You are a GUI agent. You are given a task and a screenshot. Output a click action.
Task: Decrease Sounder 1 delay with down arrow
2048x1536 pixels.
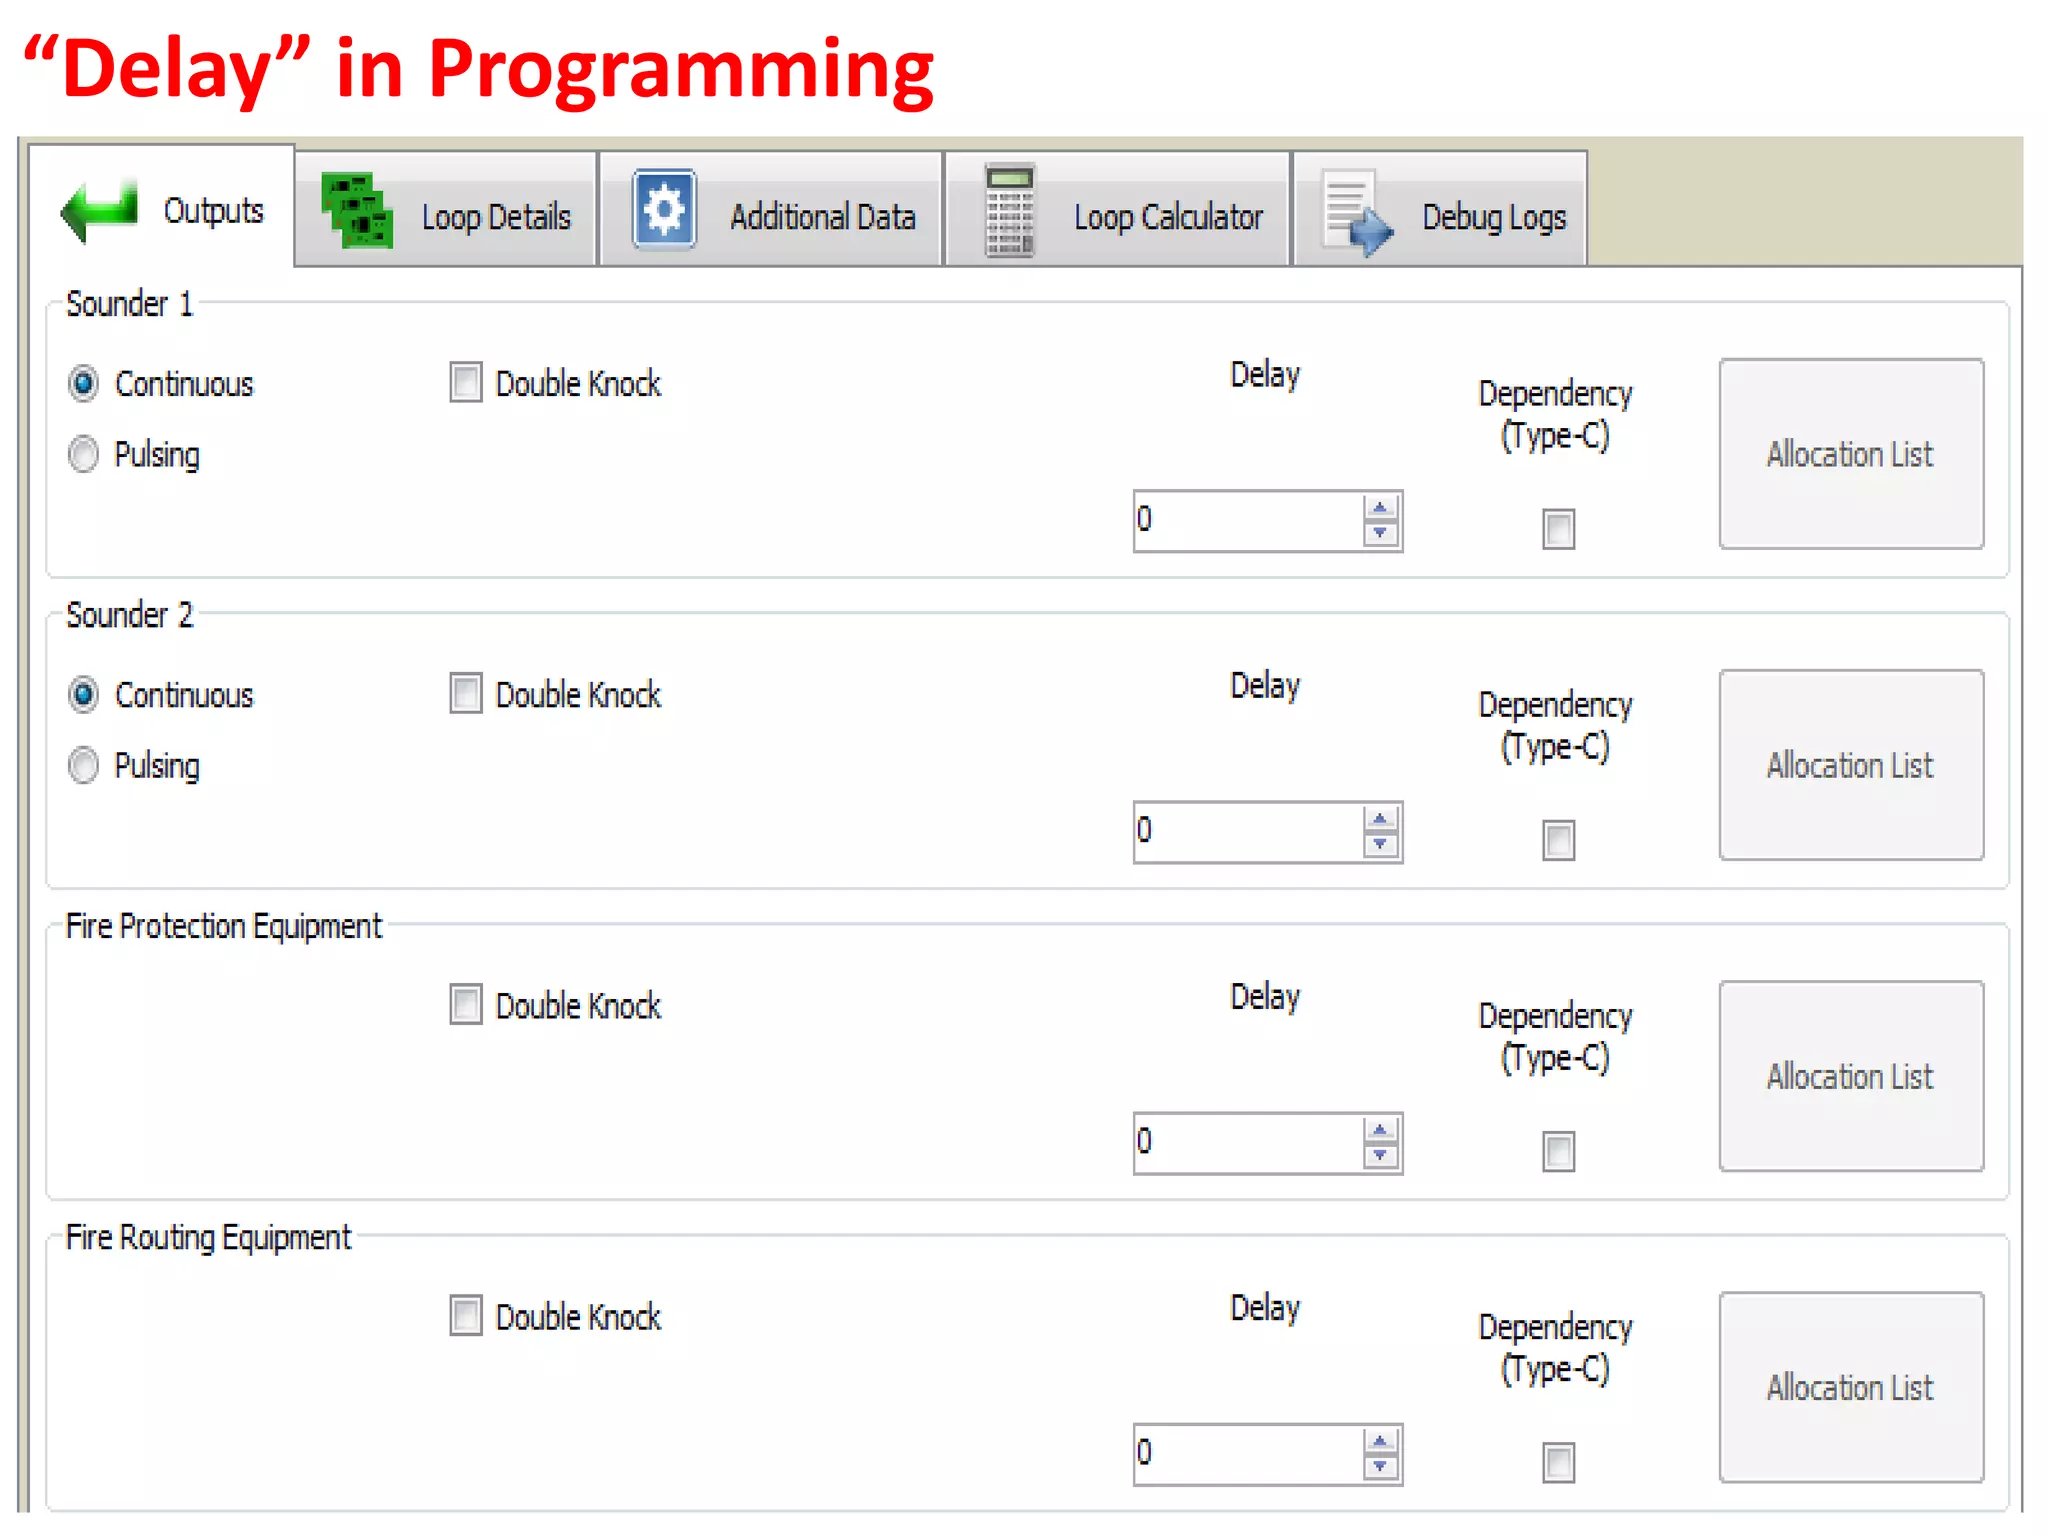pos(1380,533)
